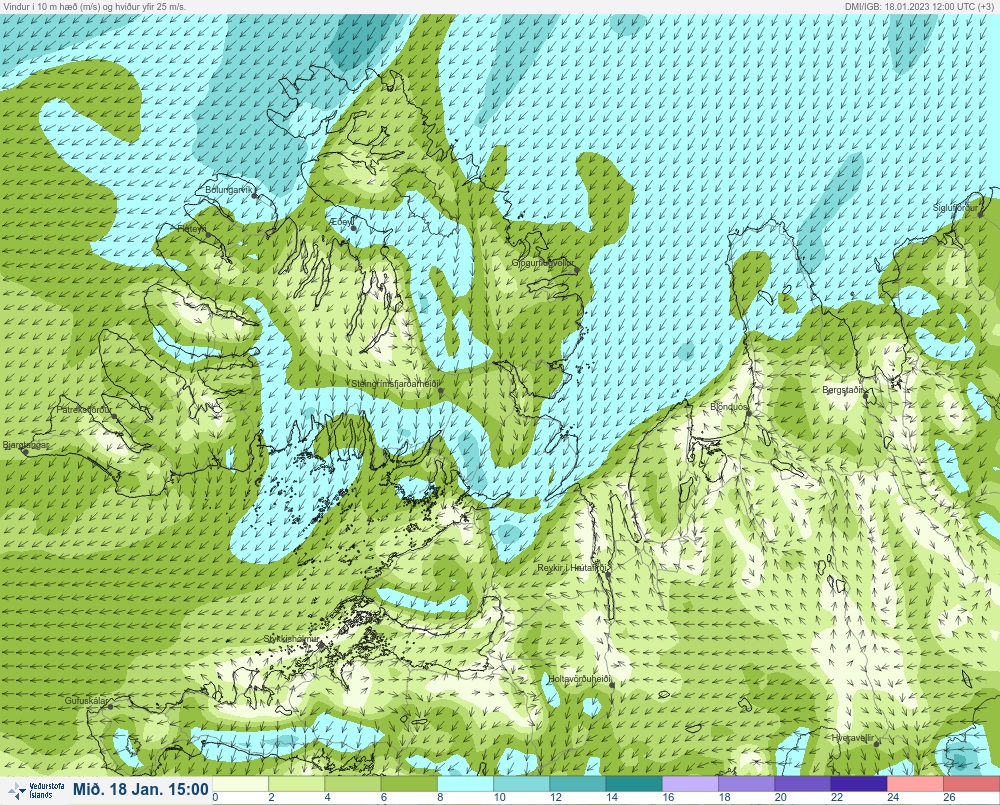Select the Reykir í Hrútafirði station label
Viewport: 1000px width, 805px height.
574,568
